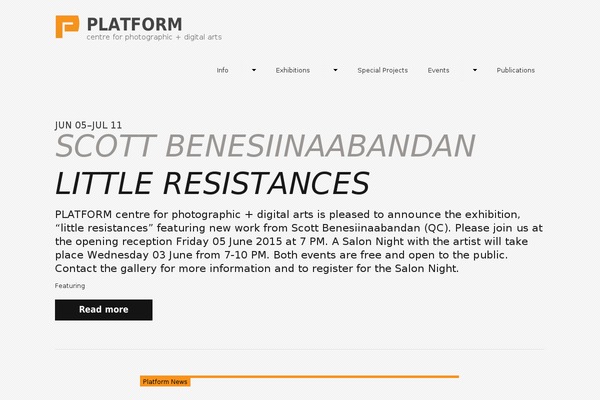600x400 pixels.
Task: Open the Publications page
Action: pos(516,70)
